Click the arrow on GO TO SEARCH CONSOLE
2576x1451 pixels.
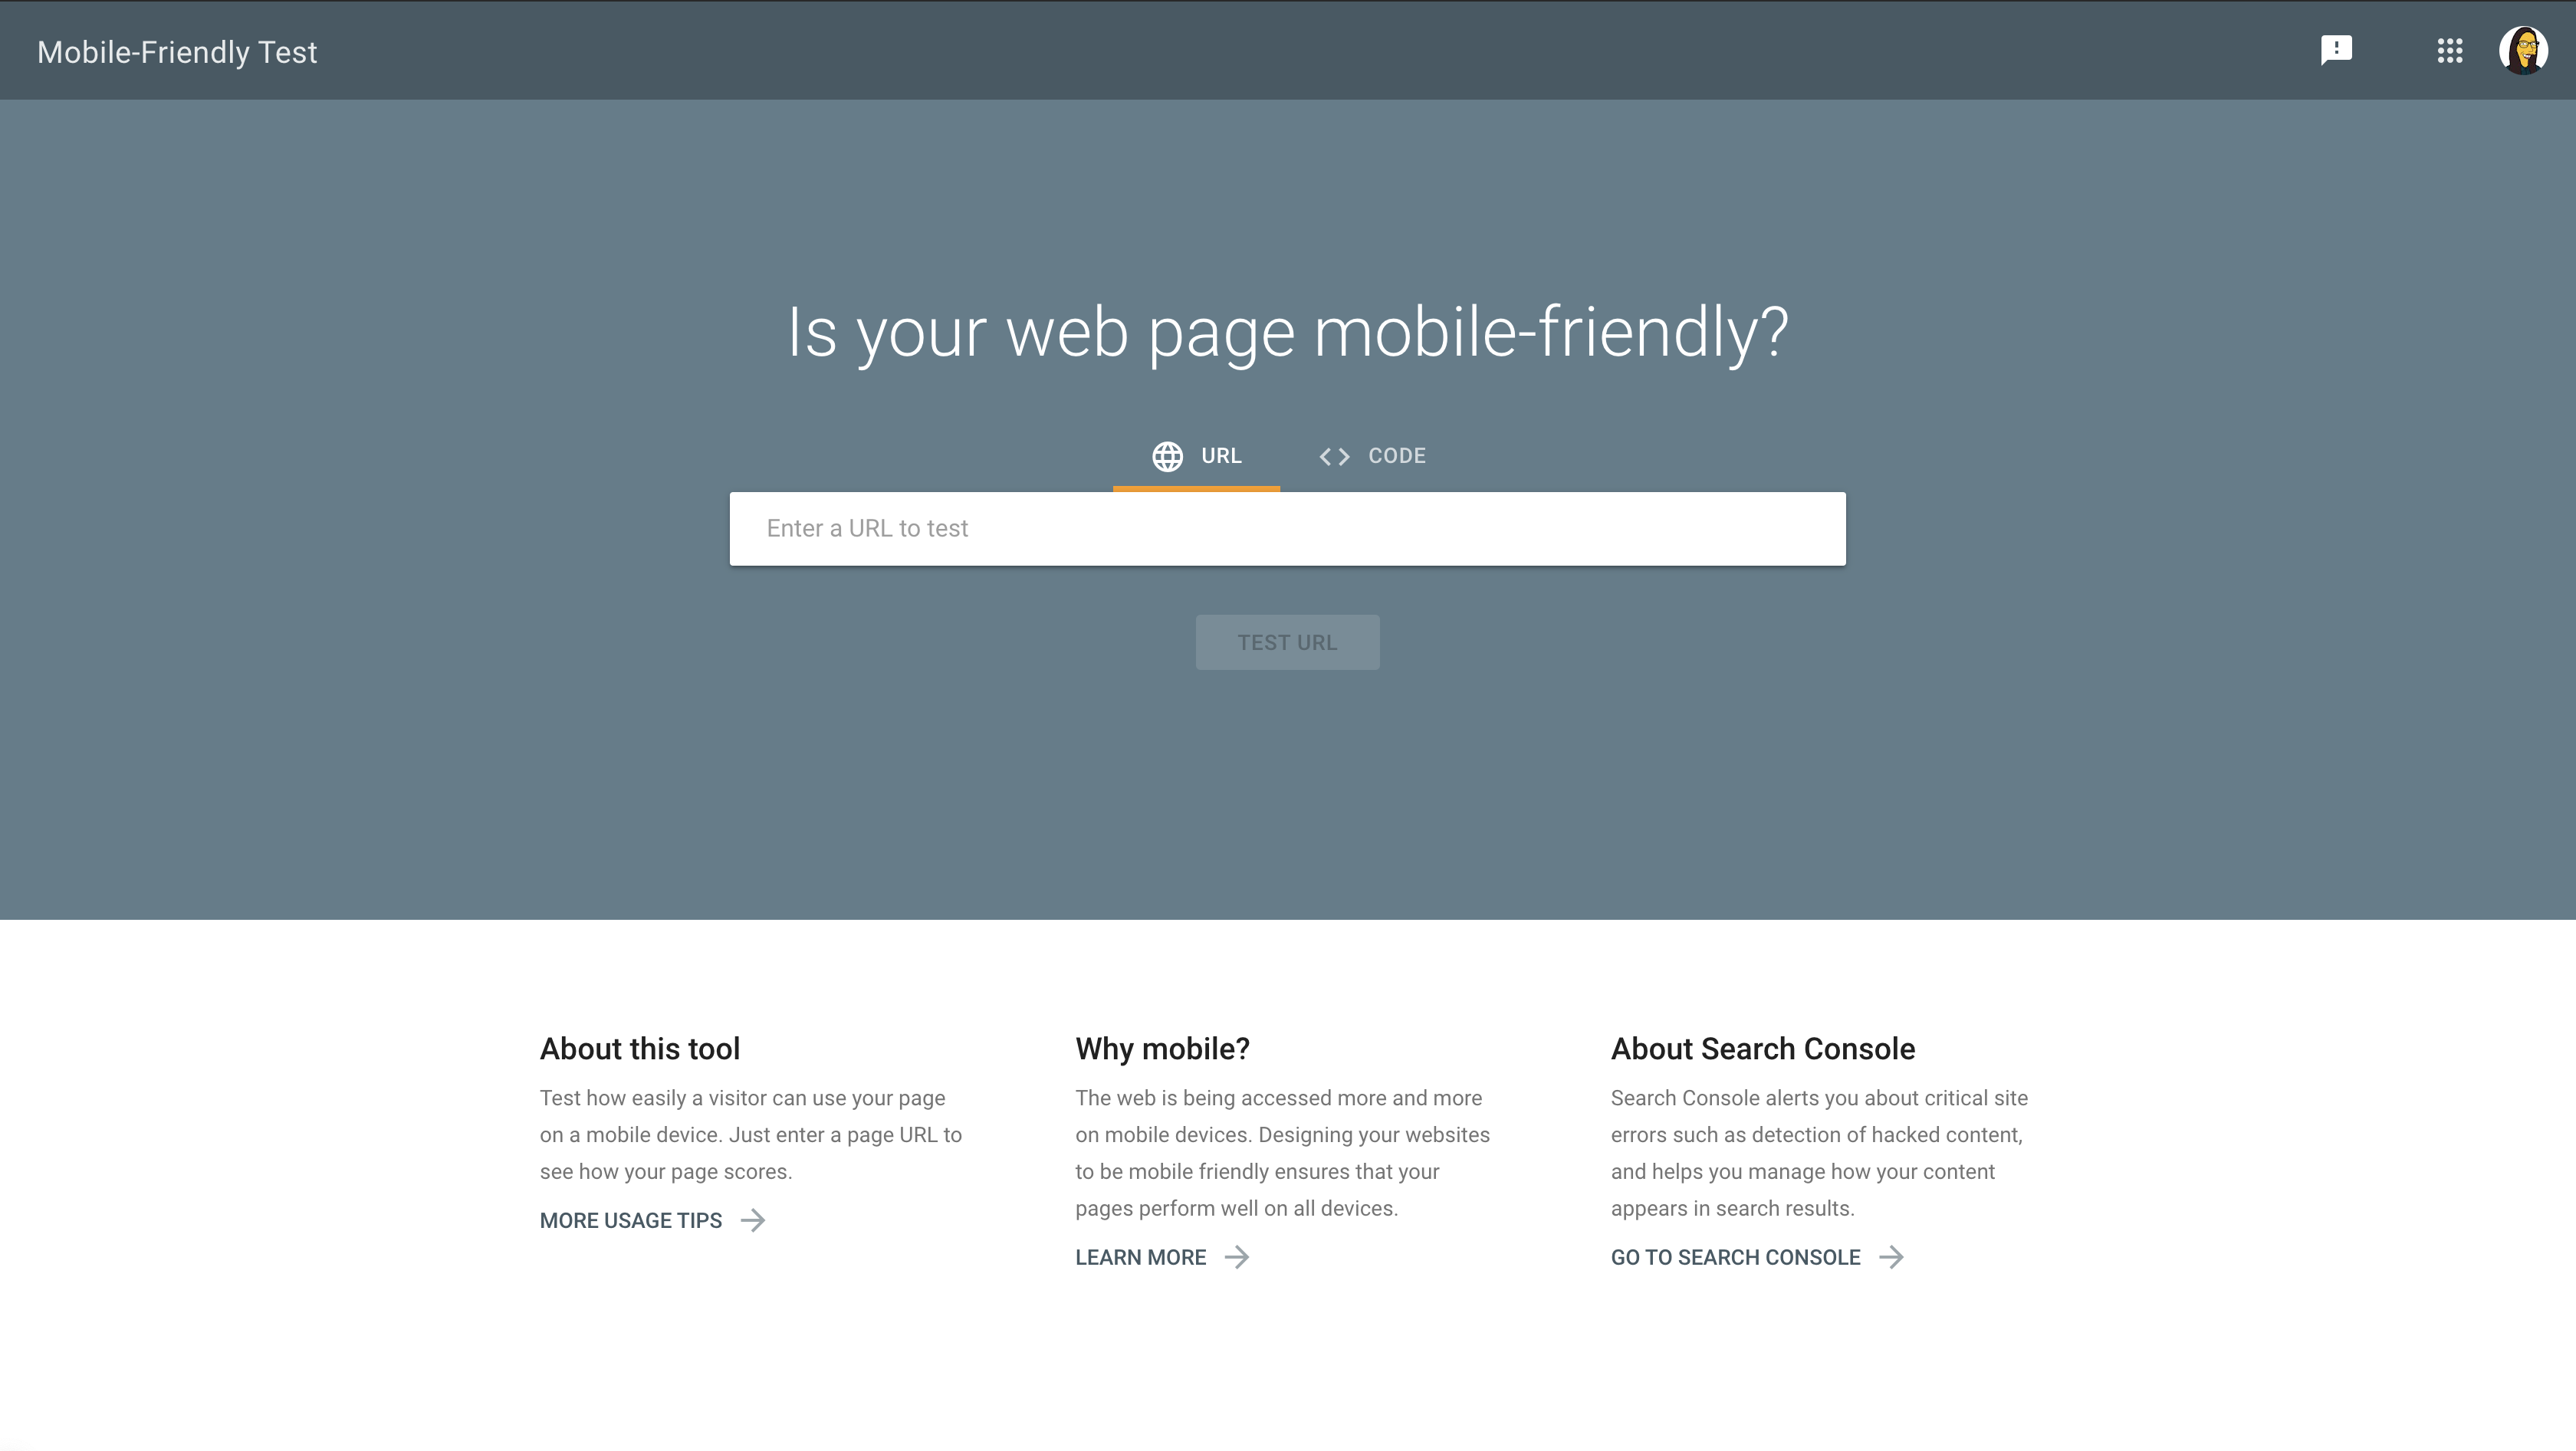point(1890,1256)
